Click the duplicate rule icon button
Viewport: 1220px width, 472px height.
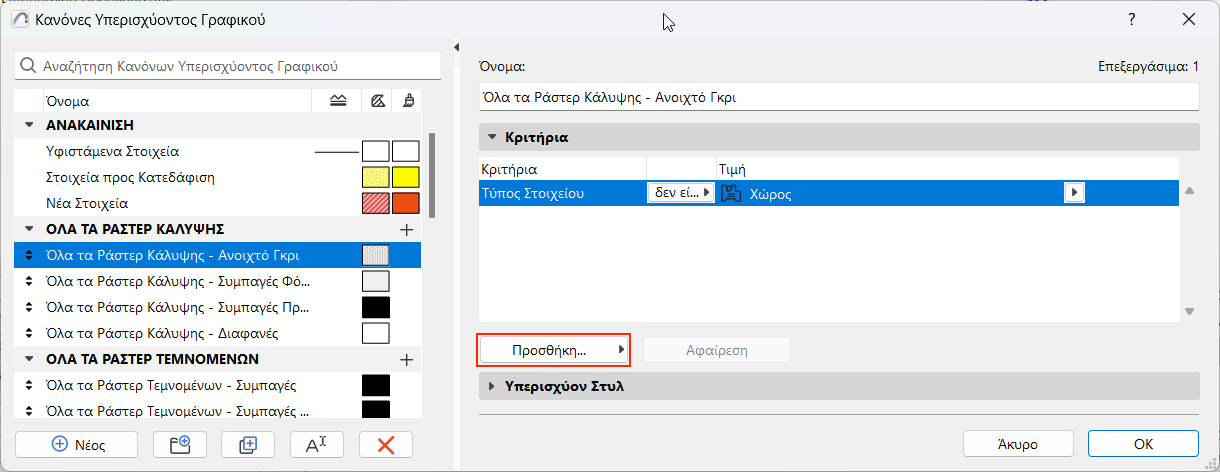(248, 445)
